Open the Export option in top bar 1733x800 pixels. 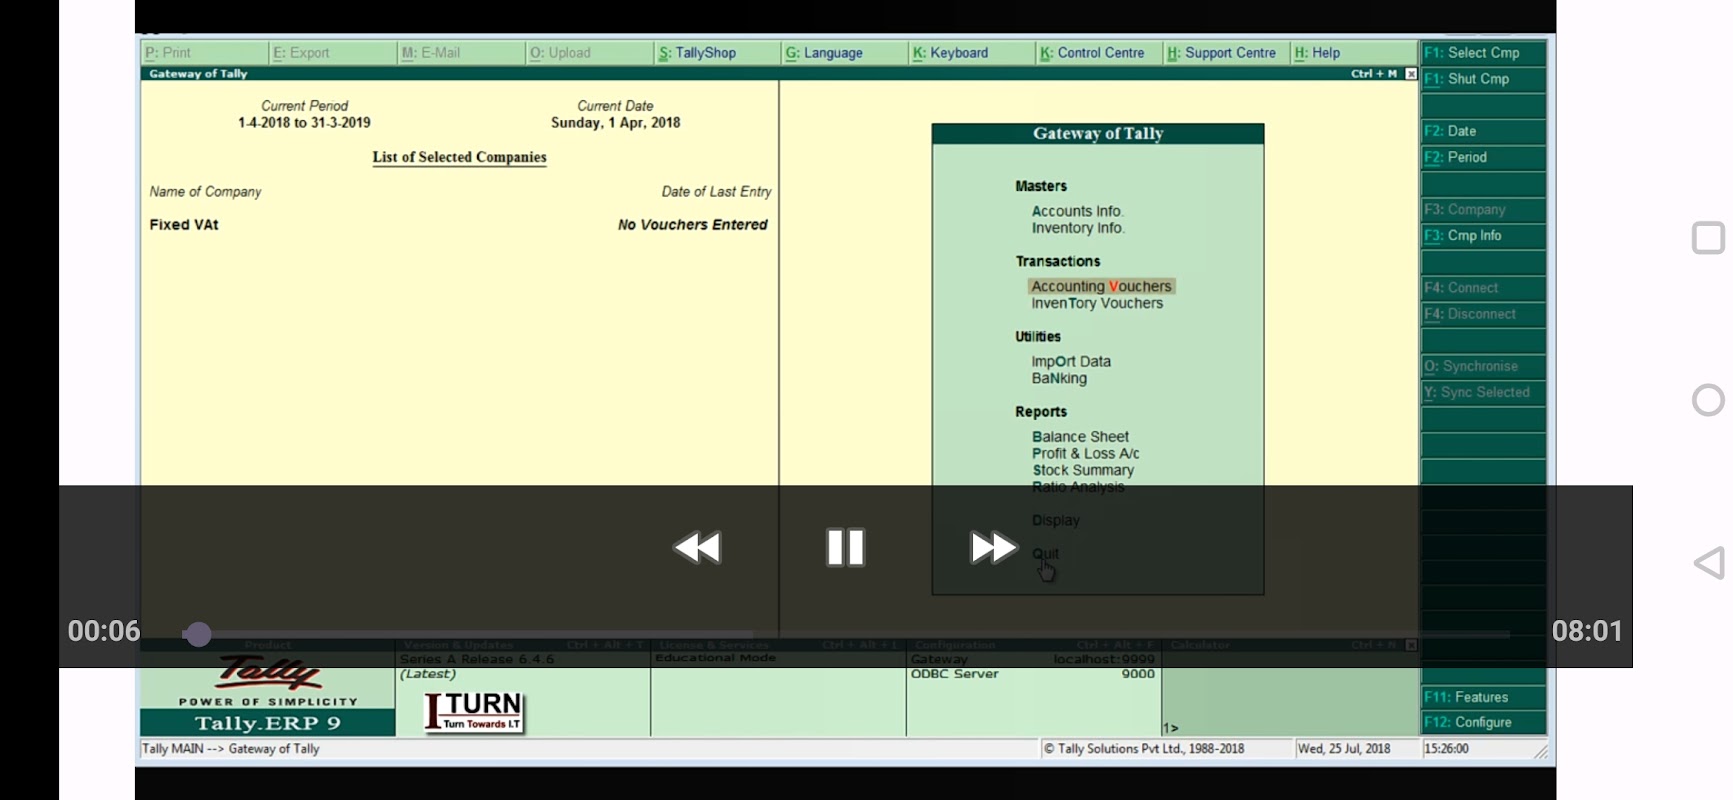click(332, 53)
